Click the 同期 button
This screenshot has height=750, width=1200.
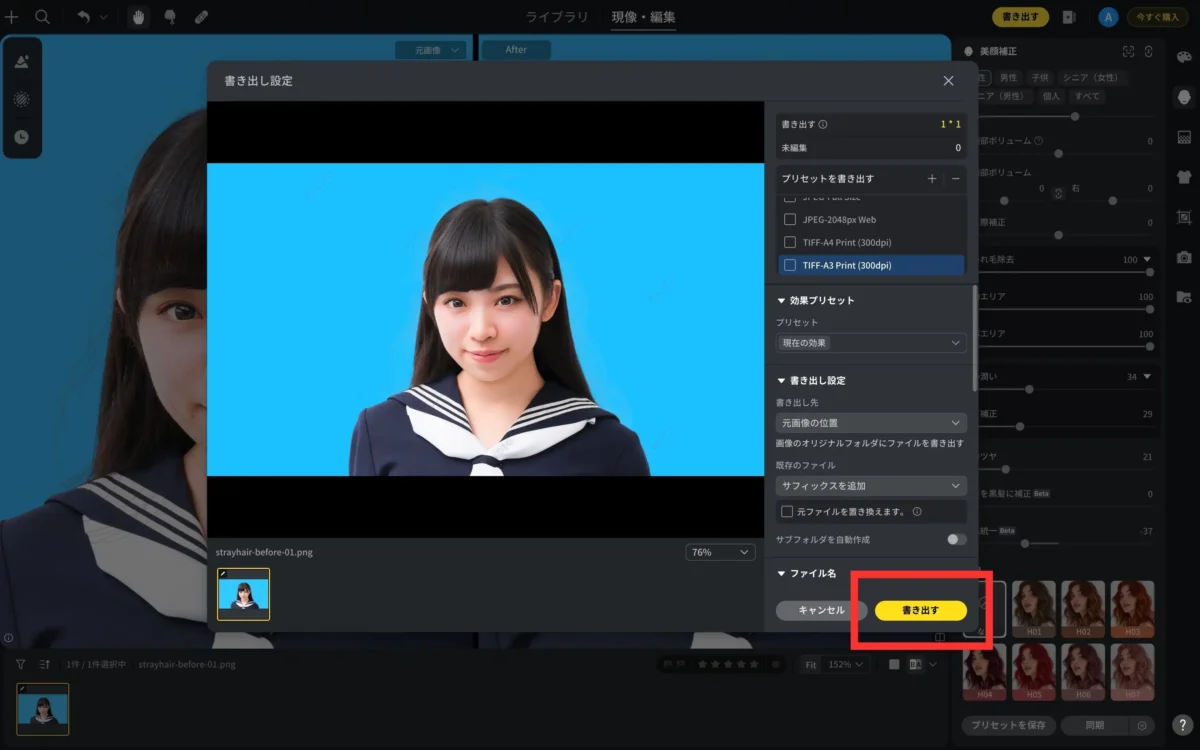(x=1095, y=725)
